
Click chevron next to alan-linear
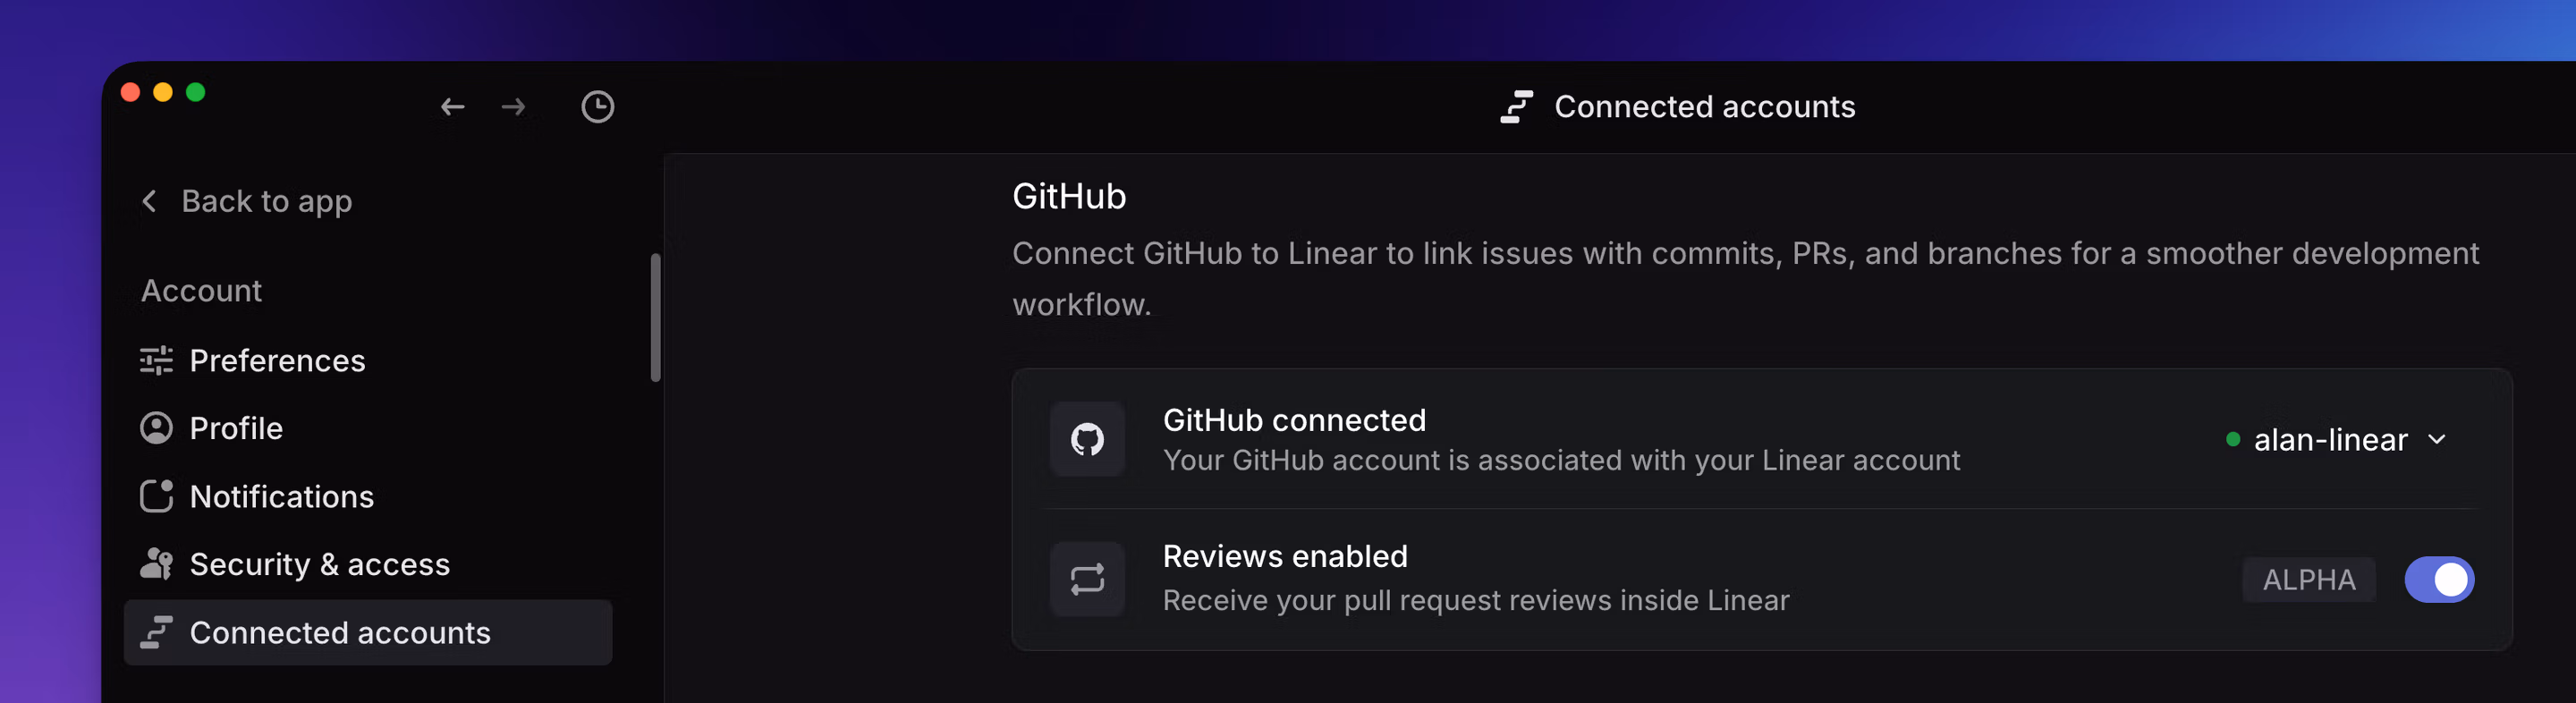tap(2436, 440)
